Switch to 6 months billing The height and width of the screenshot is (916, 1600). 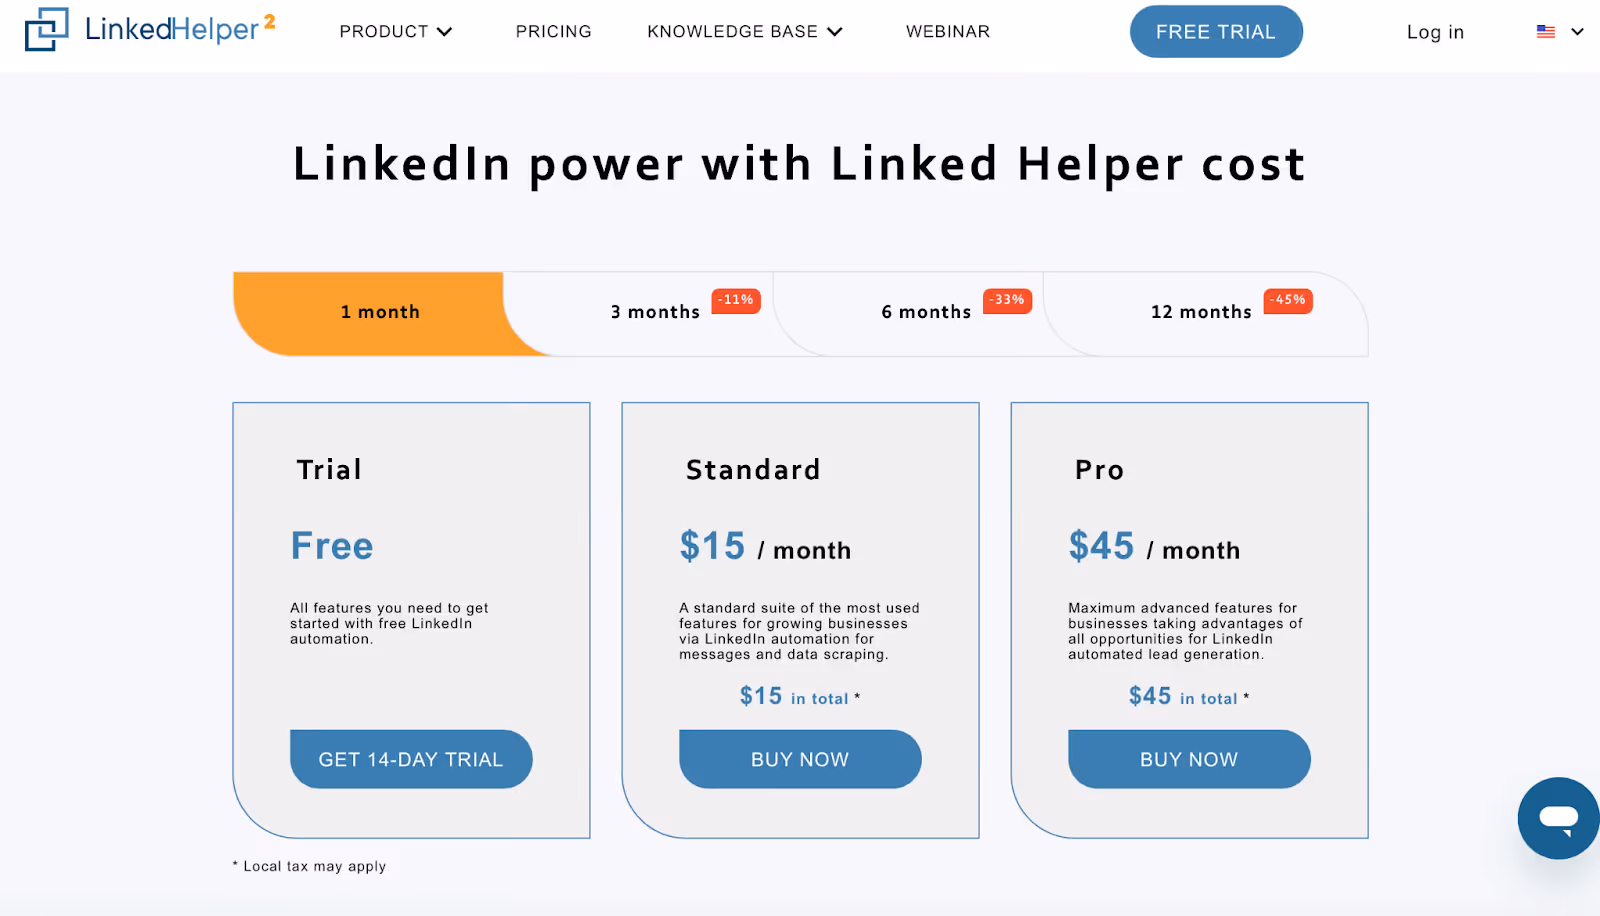926,312
